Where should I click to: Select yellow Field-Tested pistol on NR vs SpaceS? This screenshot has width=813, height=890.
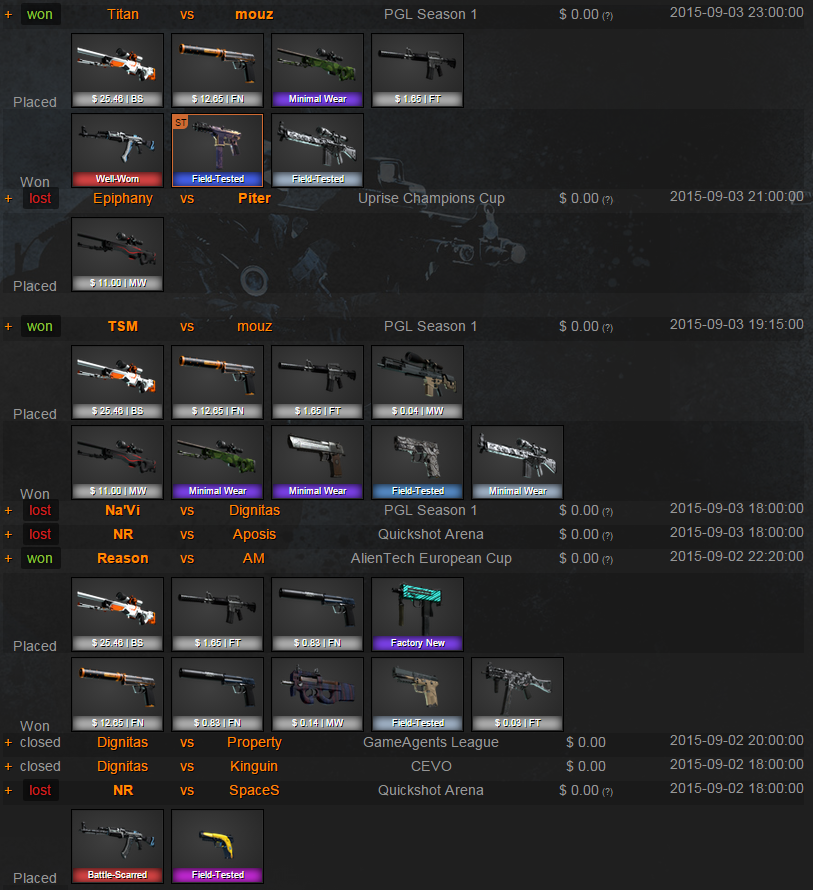217,847
